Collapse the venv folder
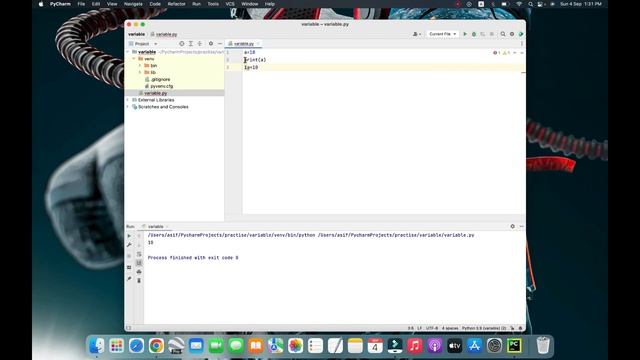640x360 pixels. [134, 59]
